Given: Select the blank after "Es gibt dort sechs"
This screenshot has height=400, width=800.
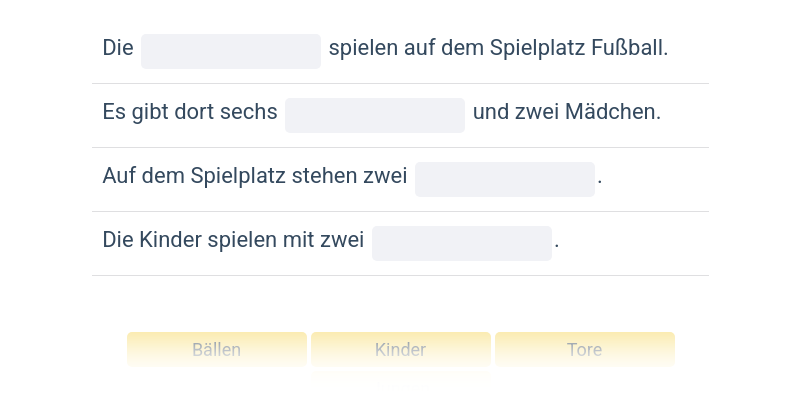Looking at the screenshot, I should pyautogui.click(x=375, y=115).
